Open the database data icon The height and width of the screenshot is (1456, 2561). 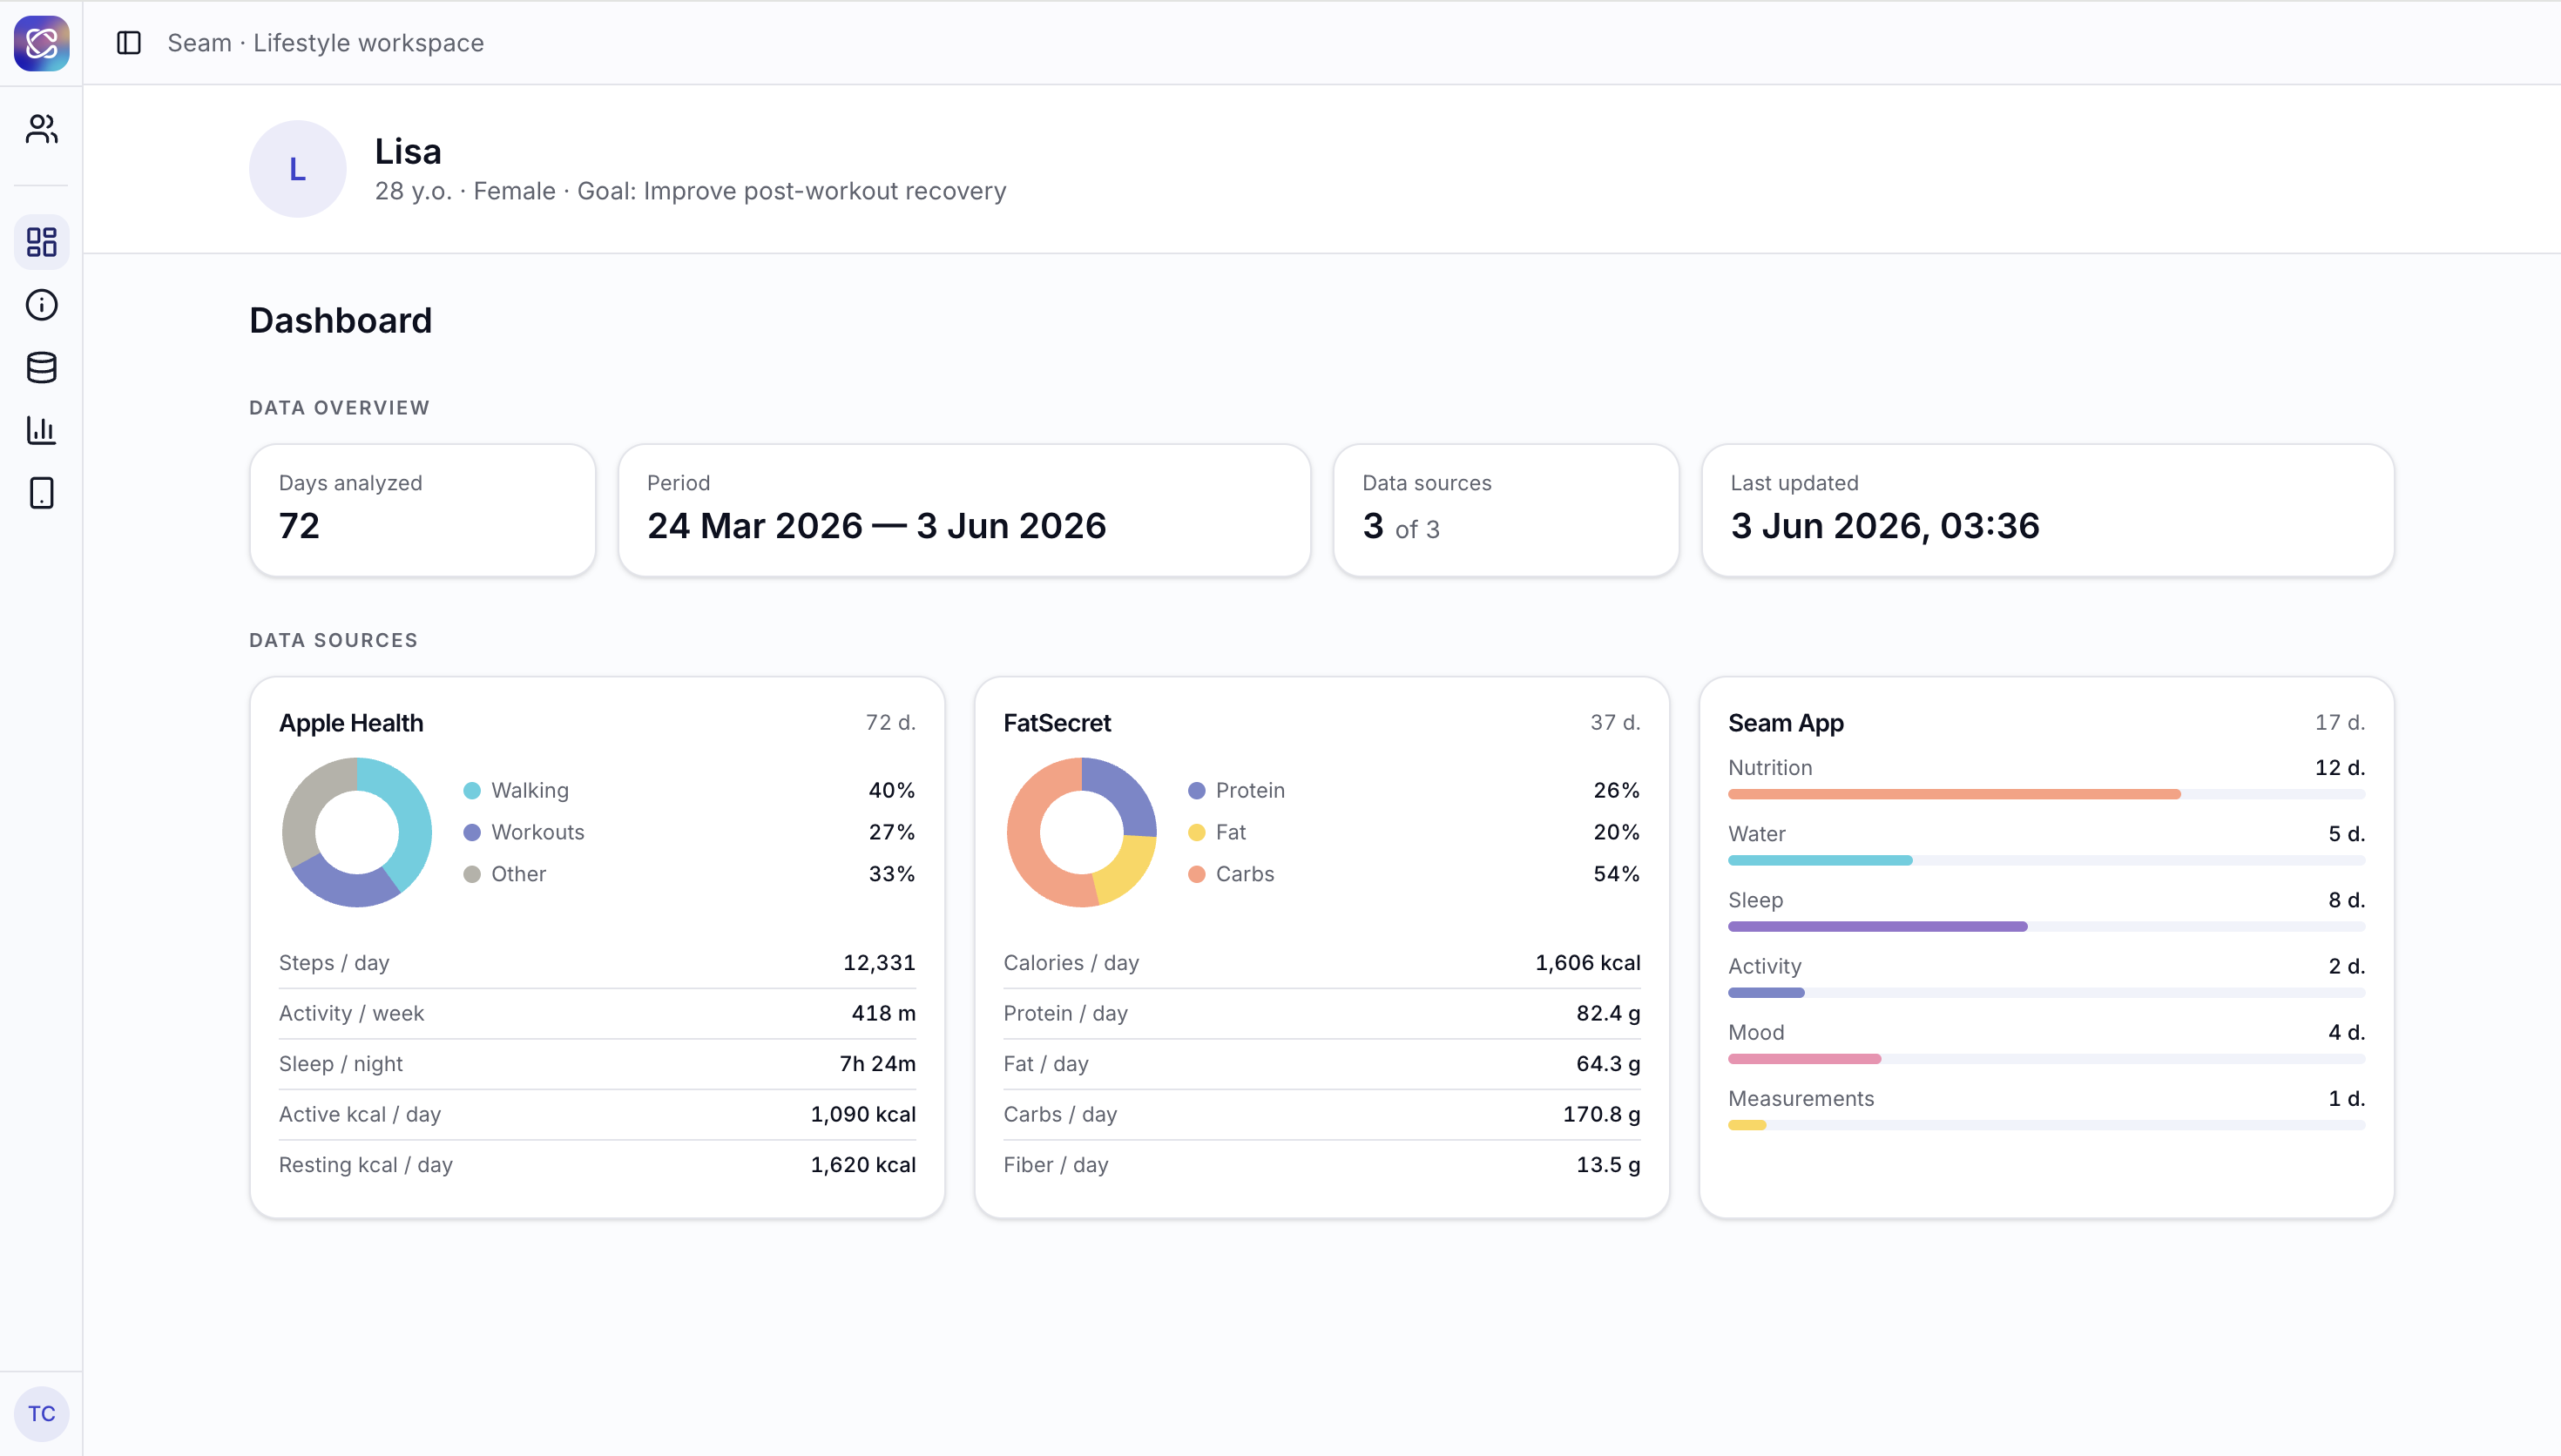point(41,368)
